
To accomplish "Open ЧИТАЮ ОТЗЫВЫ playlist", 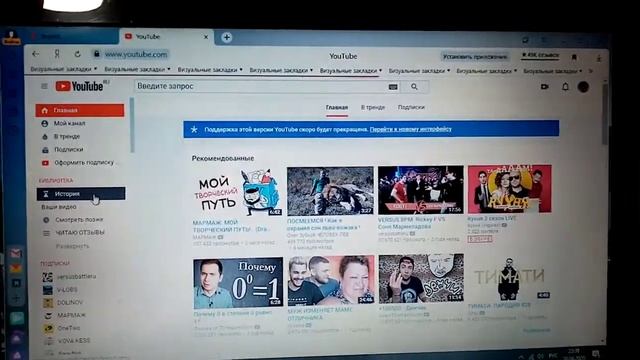I will [x=80, y=233].
